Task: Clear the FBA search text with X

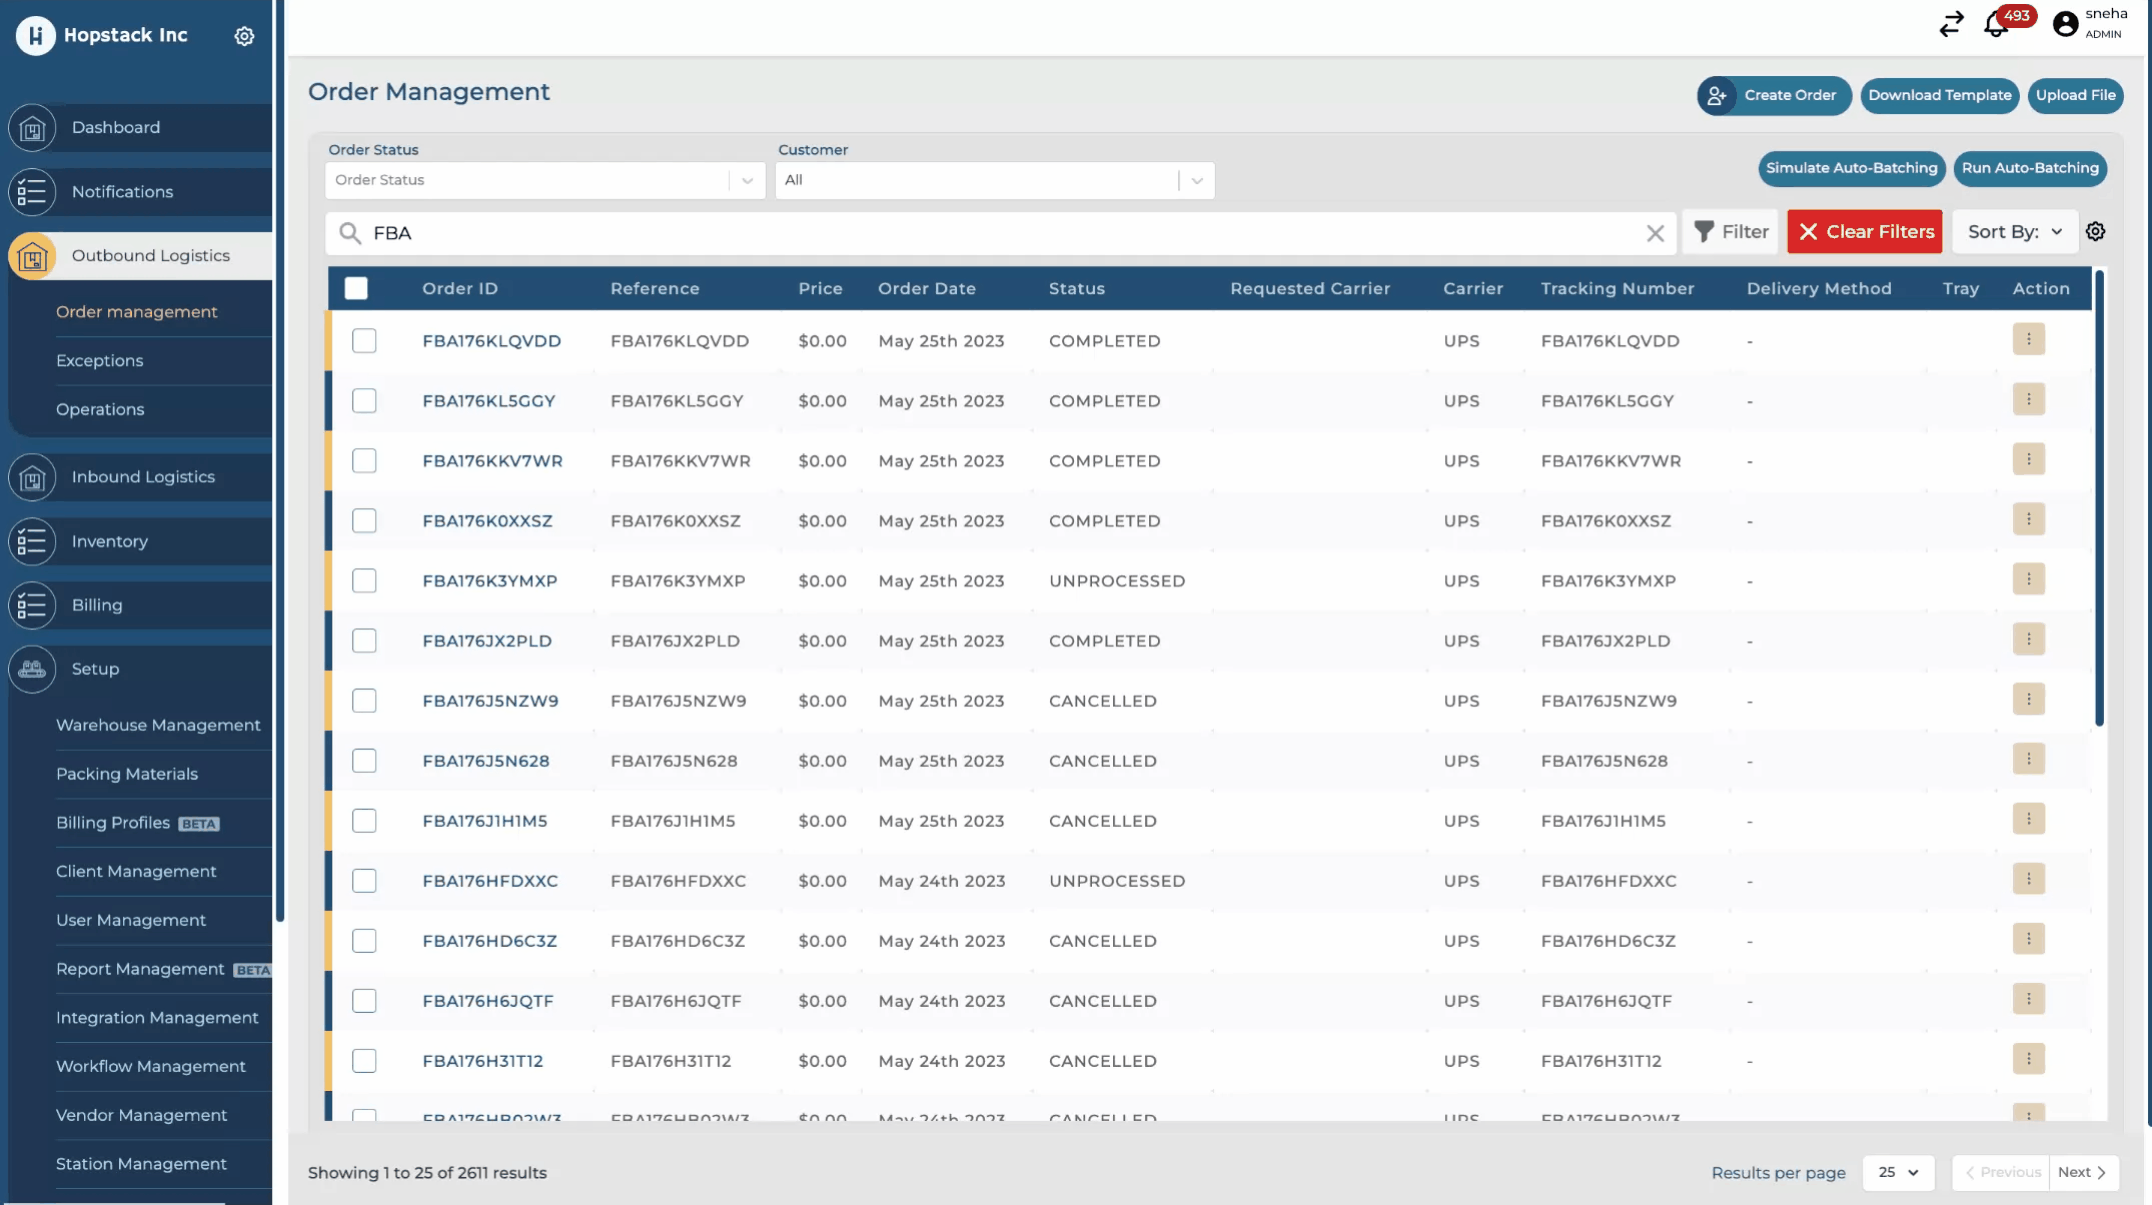Action: click(1655, 233)
